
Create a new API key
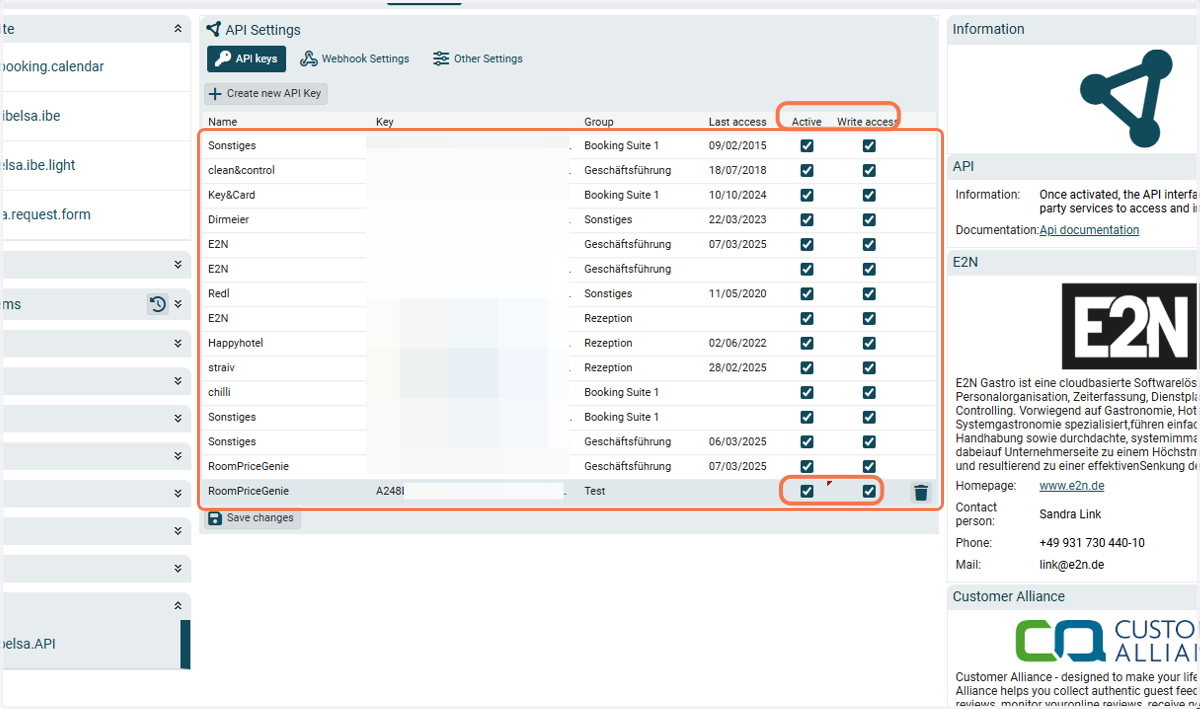[266, 93]
